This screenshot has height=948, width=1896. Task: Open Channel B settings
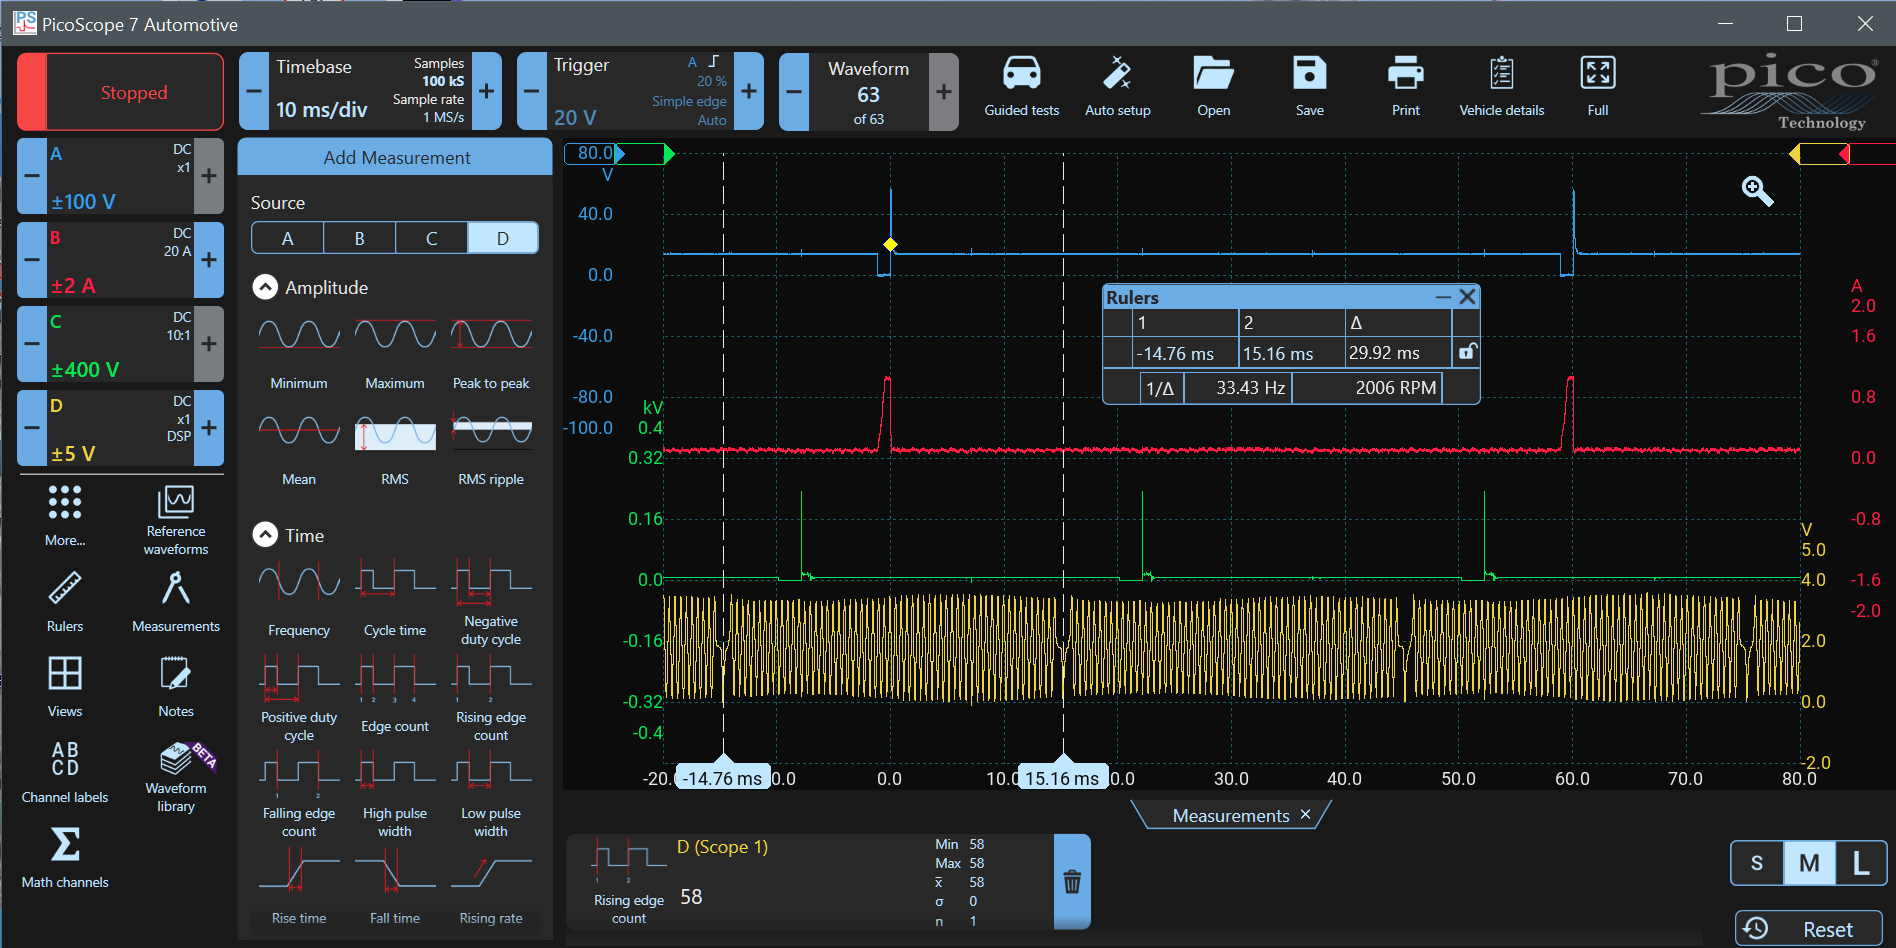[x=120, y=260]
